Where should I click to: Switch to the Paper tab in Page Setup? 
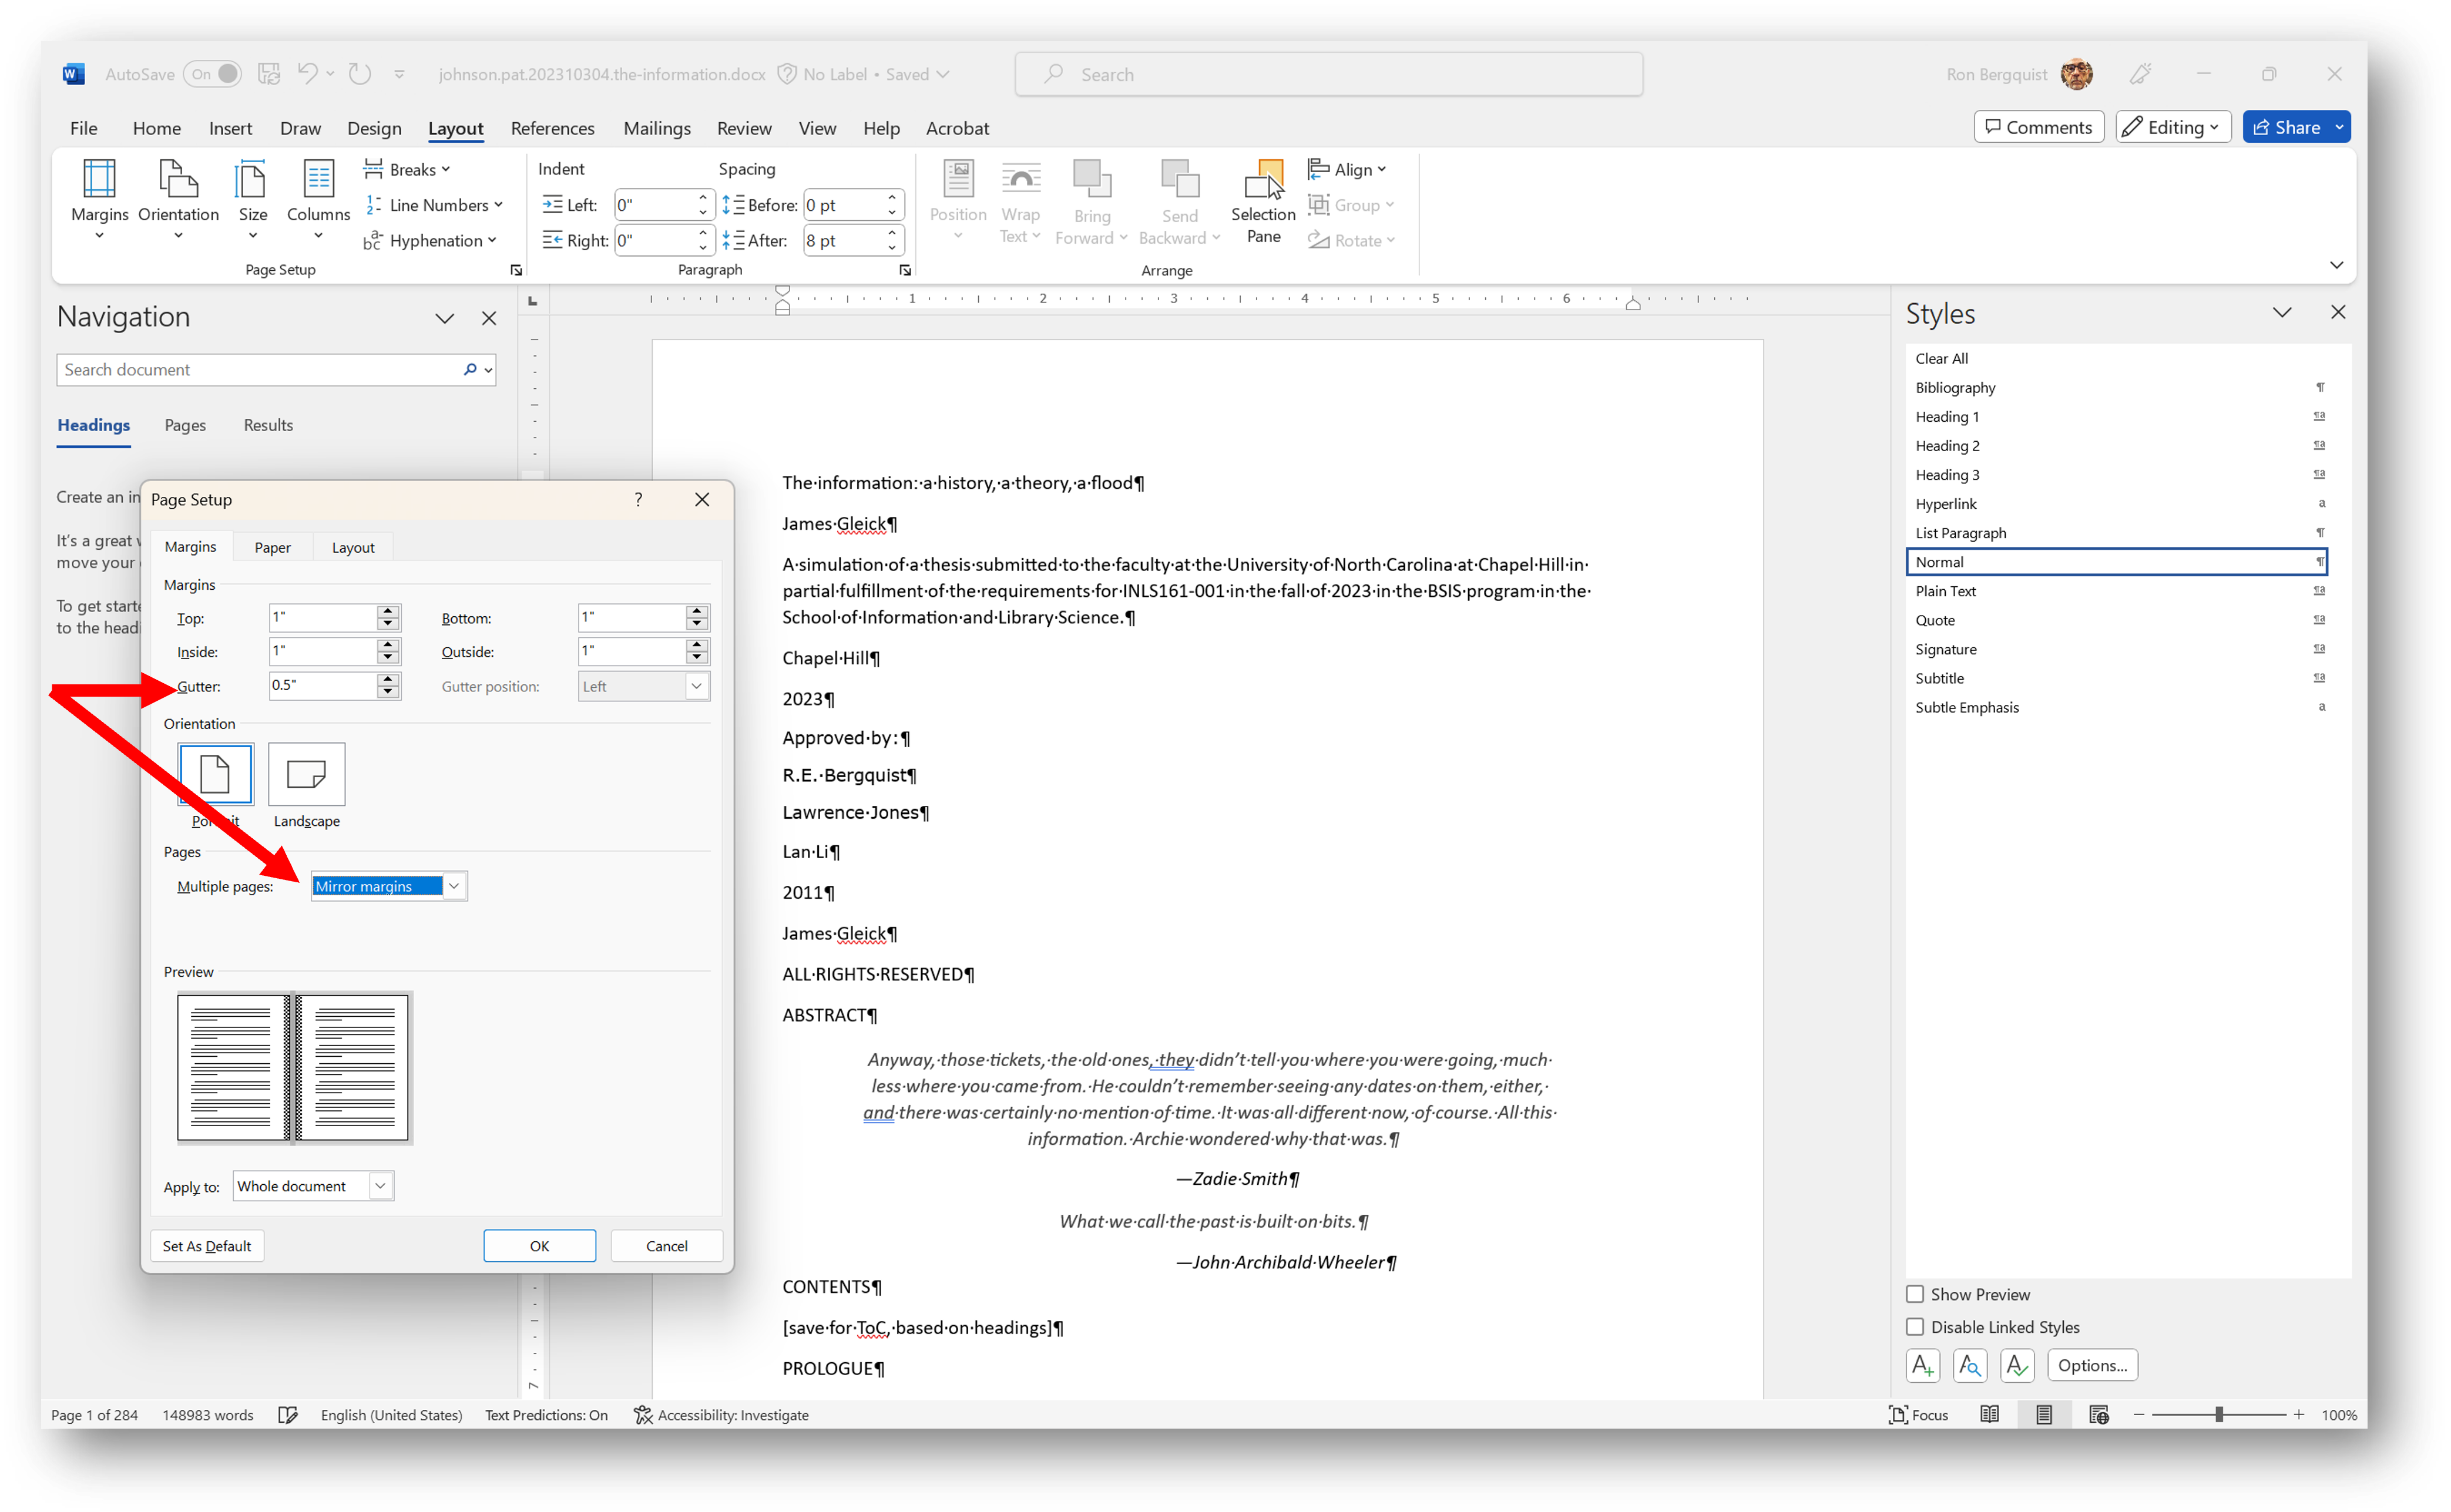click(x=272, y=547)
